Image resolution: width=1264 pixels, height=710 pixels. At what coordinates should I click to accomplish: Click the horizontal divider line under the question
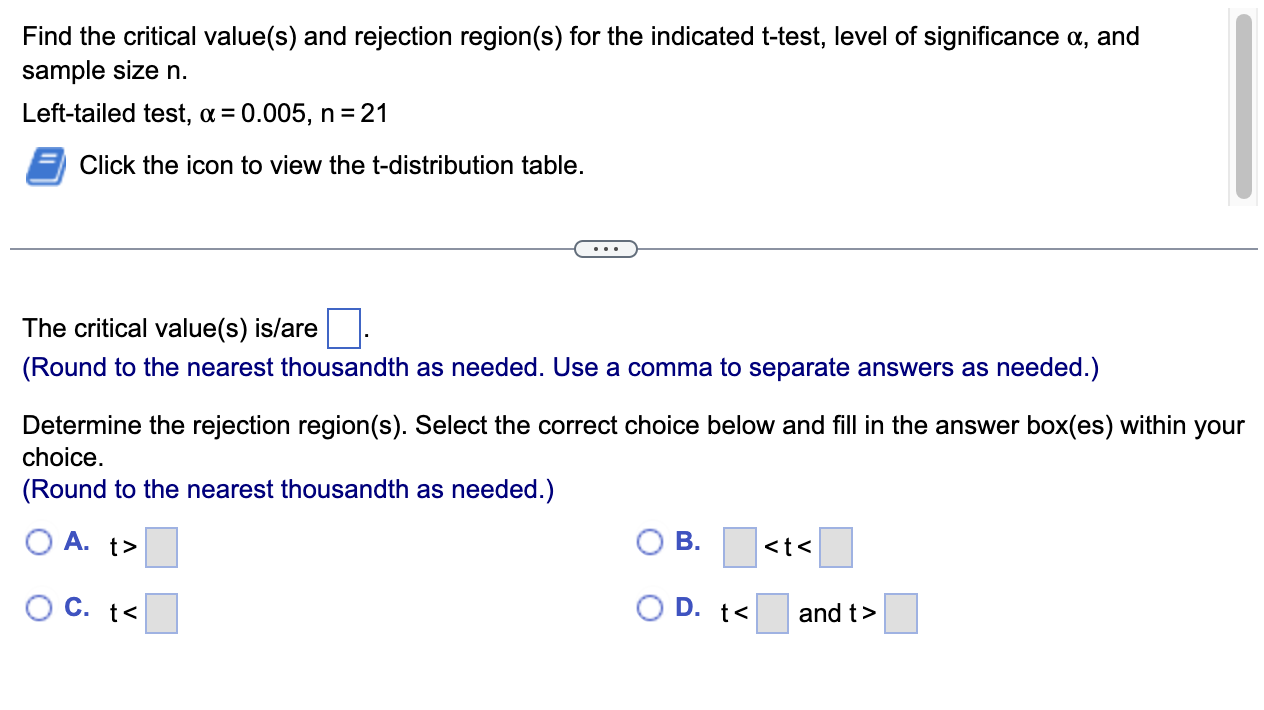[300, 247]
